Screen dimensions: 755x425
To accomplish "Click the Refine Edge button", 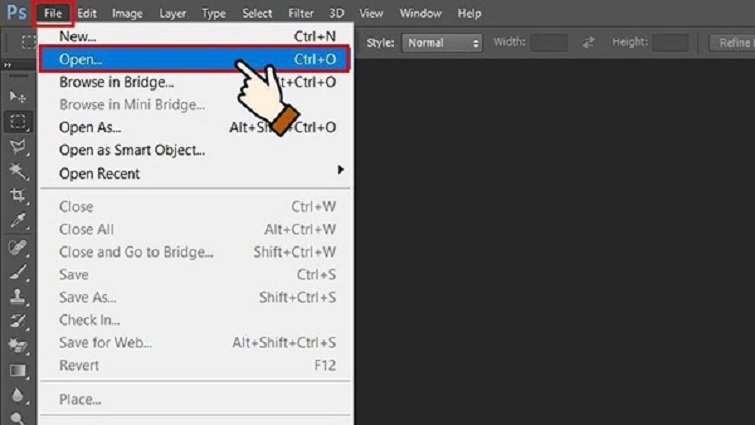I will pos(732,43).
